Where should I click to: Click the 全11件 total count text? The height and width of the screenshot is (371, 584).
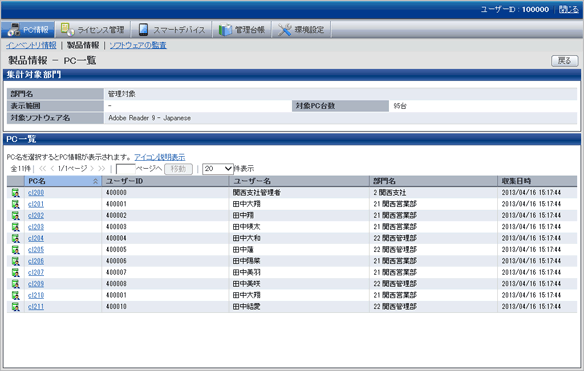coord(20,169)
